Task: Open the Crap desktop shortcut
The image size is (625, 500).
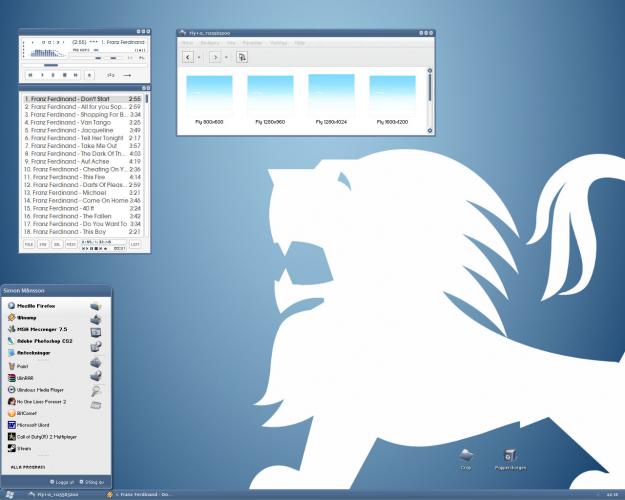Action: pyautogui.click(x=466, y=457)
